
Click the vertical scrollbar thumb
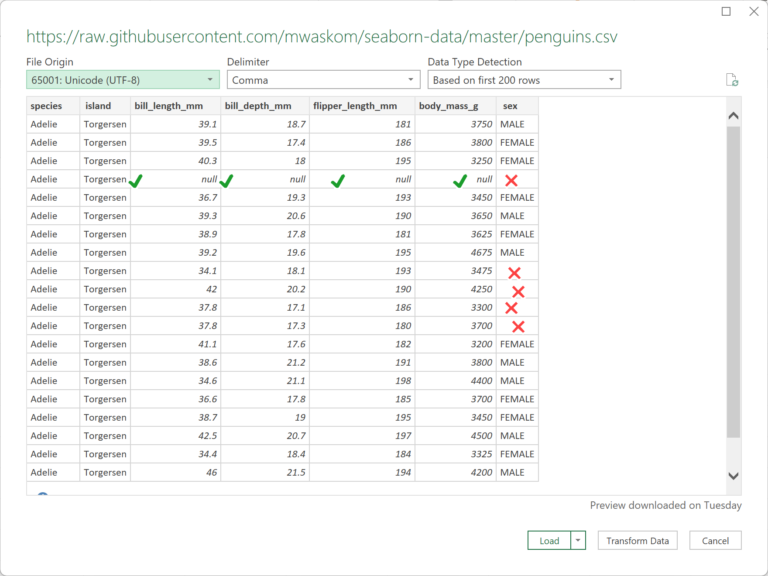(733, 282)
